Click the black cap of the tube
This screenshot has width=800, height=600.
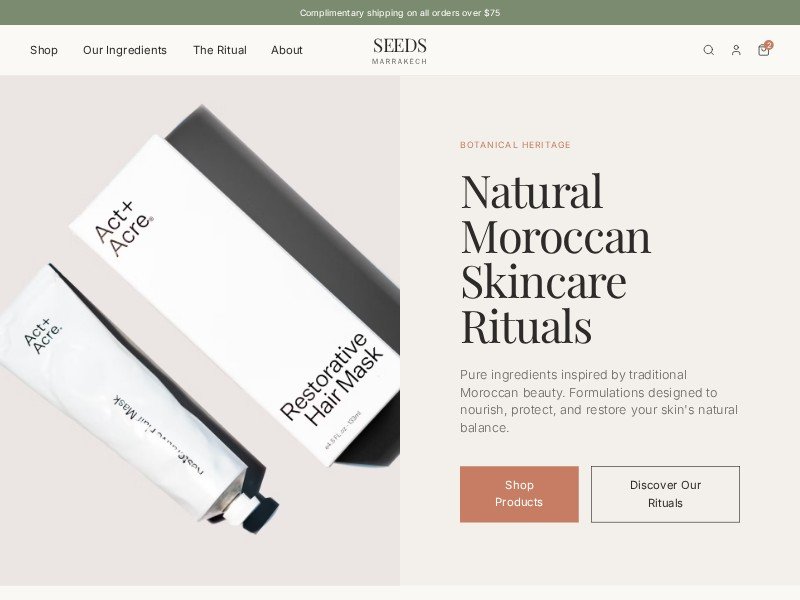(x=261, y=513)
